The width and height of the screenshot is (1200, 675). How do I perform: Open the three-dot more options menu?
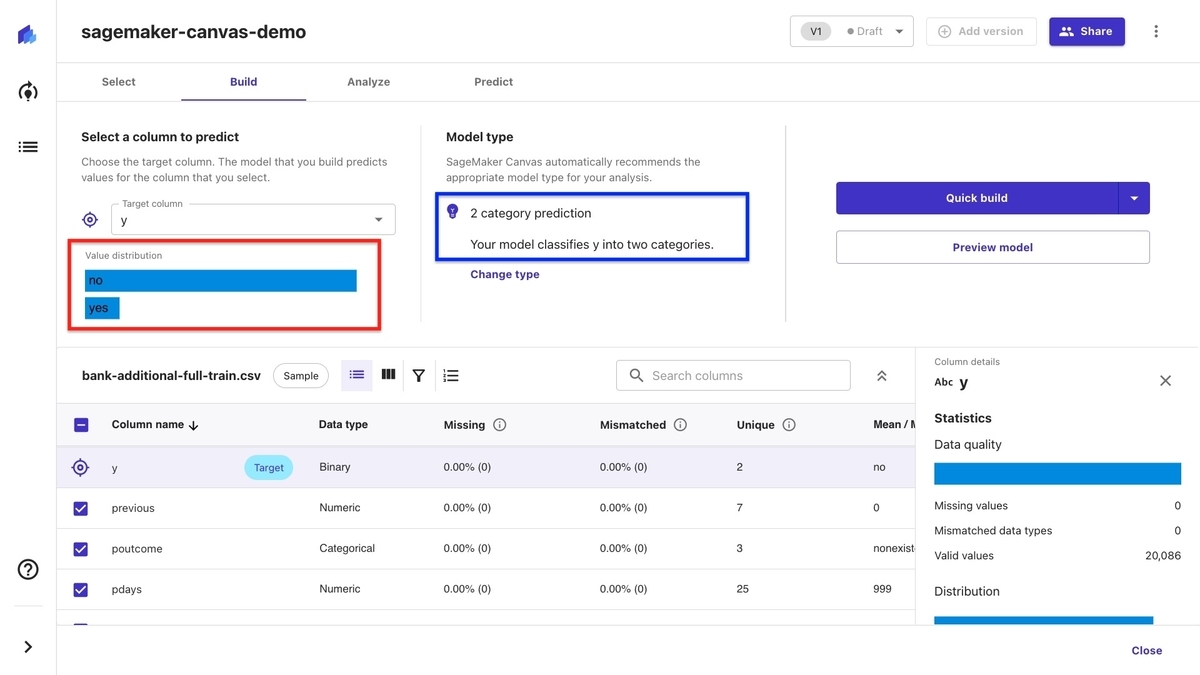[1156, 31]
